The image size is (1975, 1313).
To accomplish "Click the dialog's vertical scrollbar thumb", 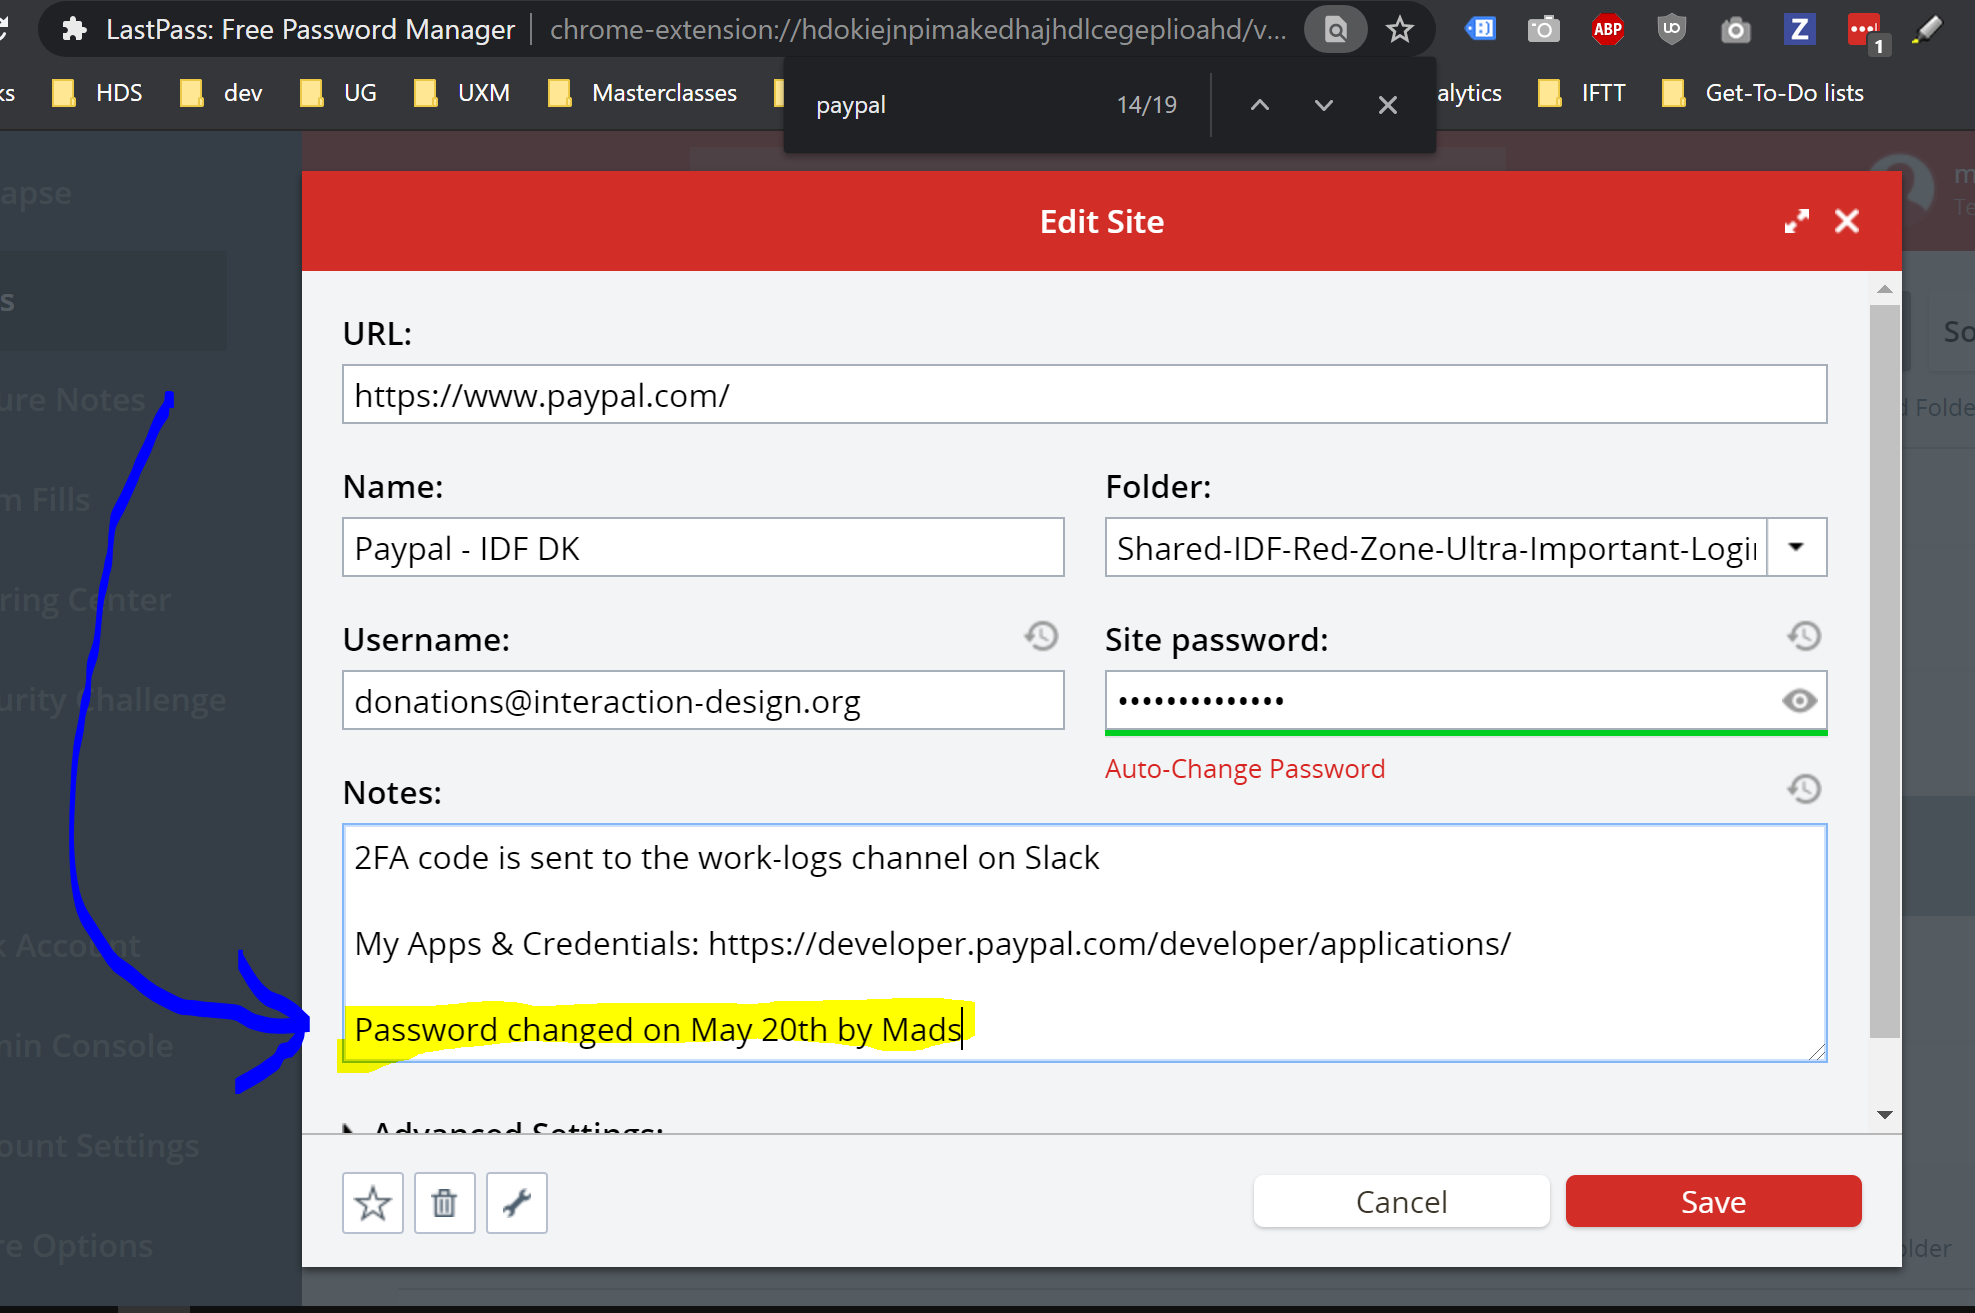I will (x=1884, y=670).
